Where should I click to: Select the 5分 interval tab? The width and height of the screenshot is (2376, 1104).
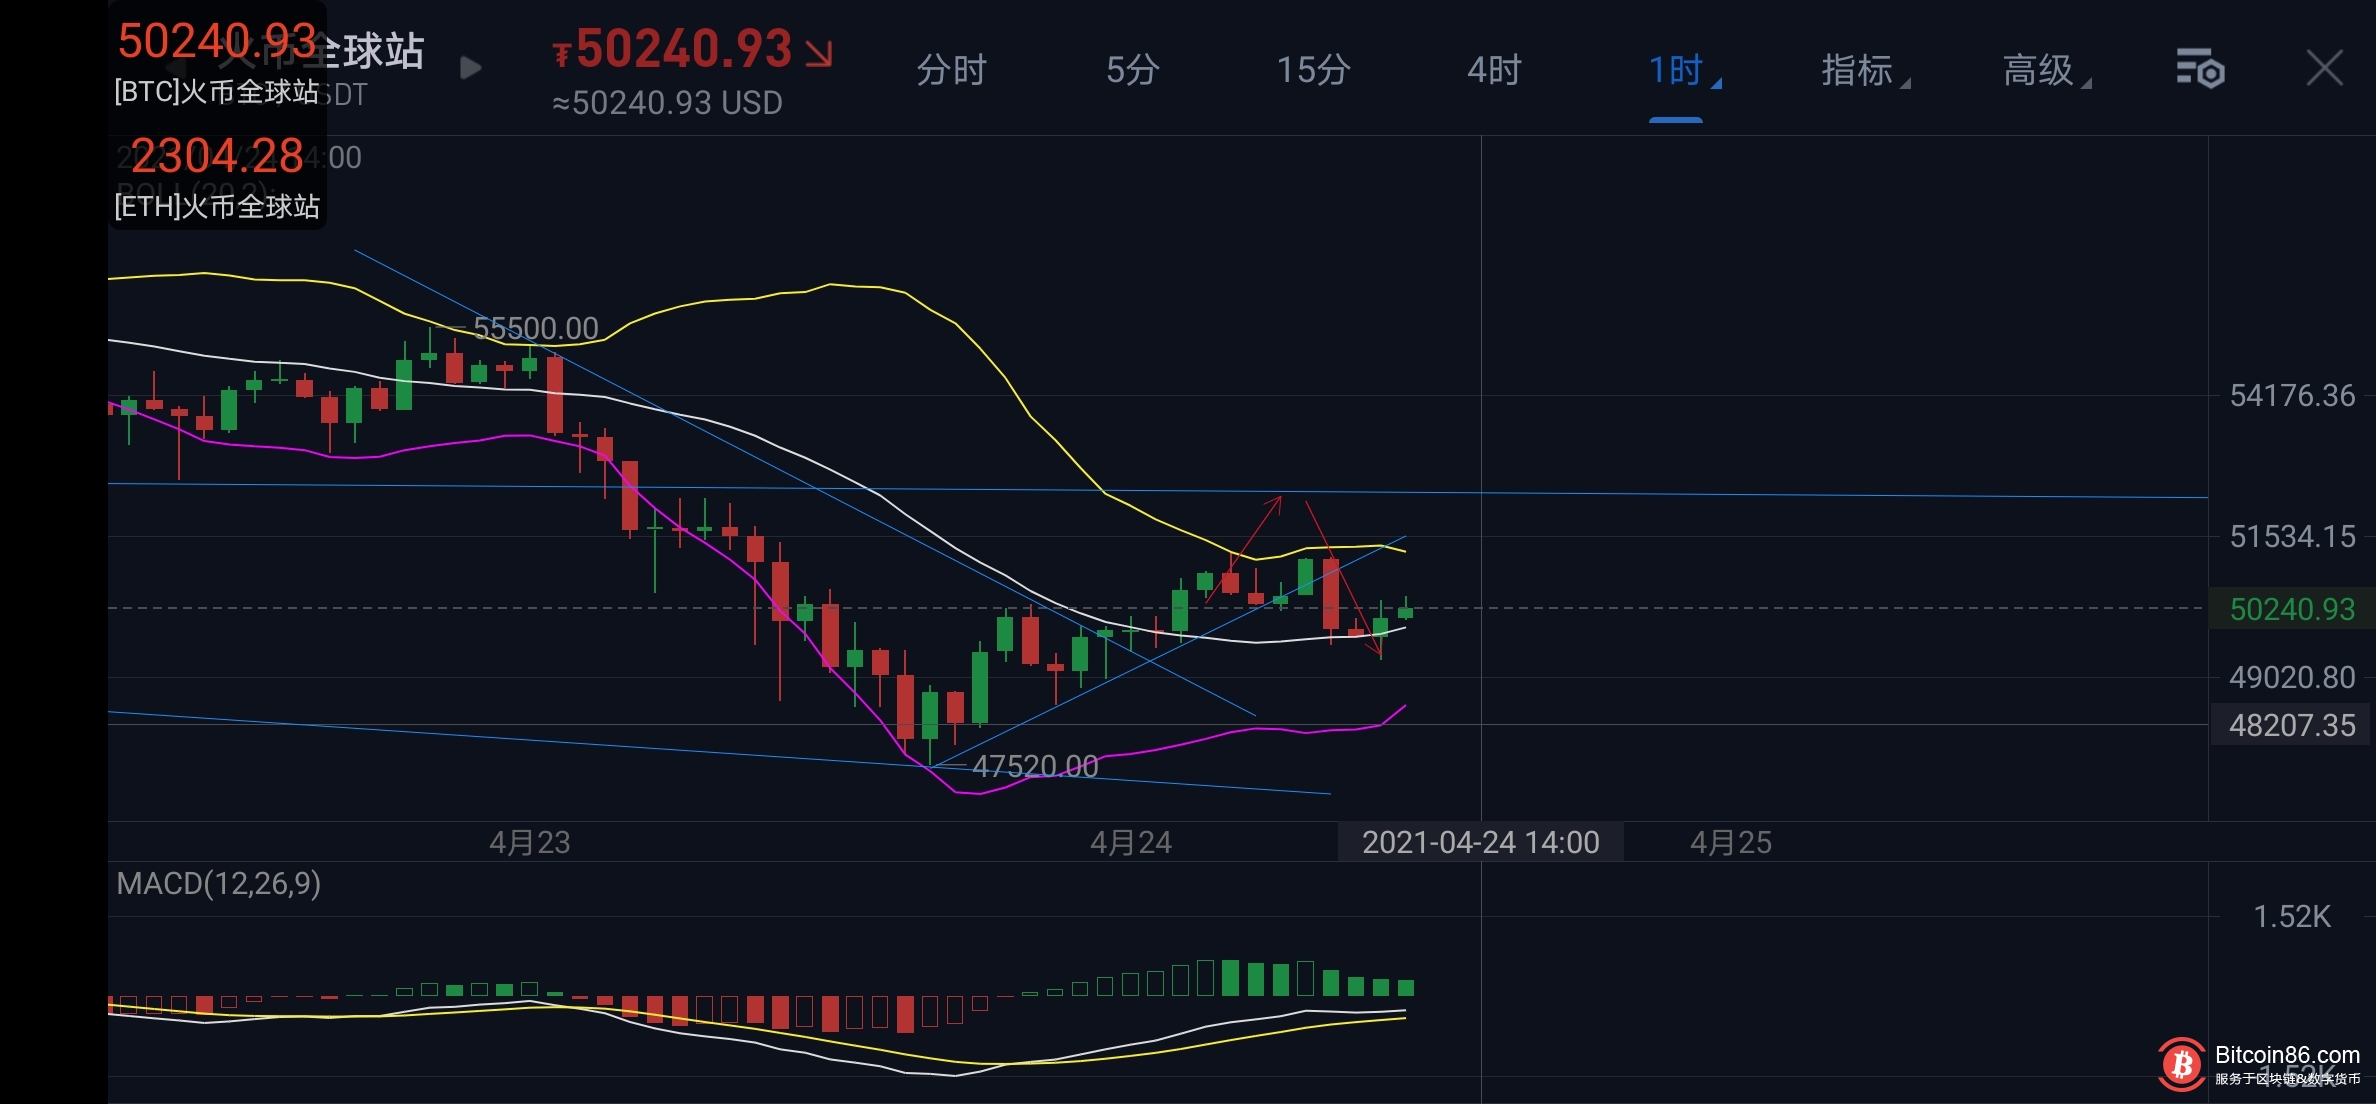tap(1132, 70)
